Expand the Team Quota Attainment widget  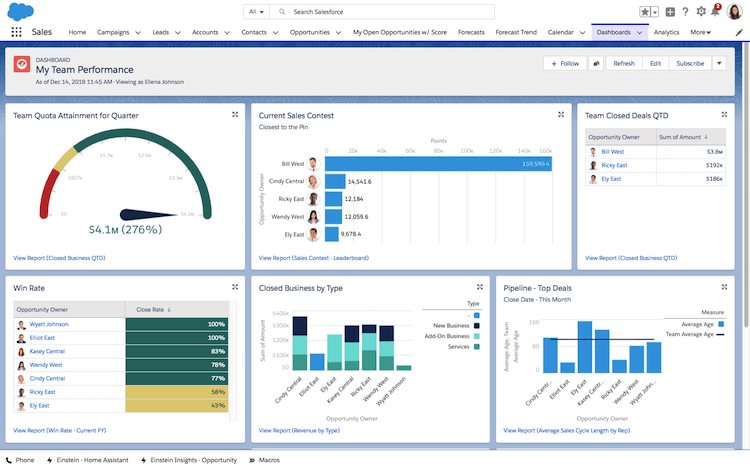[234, 115]
